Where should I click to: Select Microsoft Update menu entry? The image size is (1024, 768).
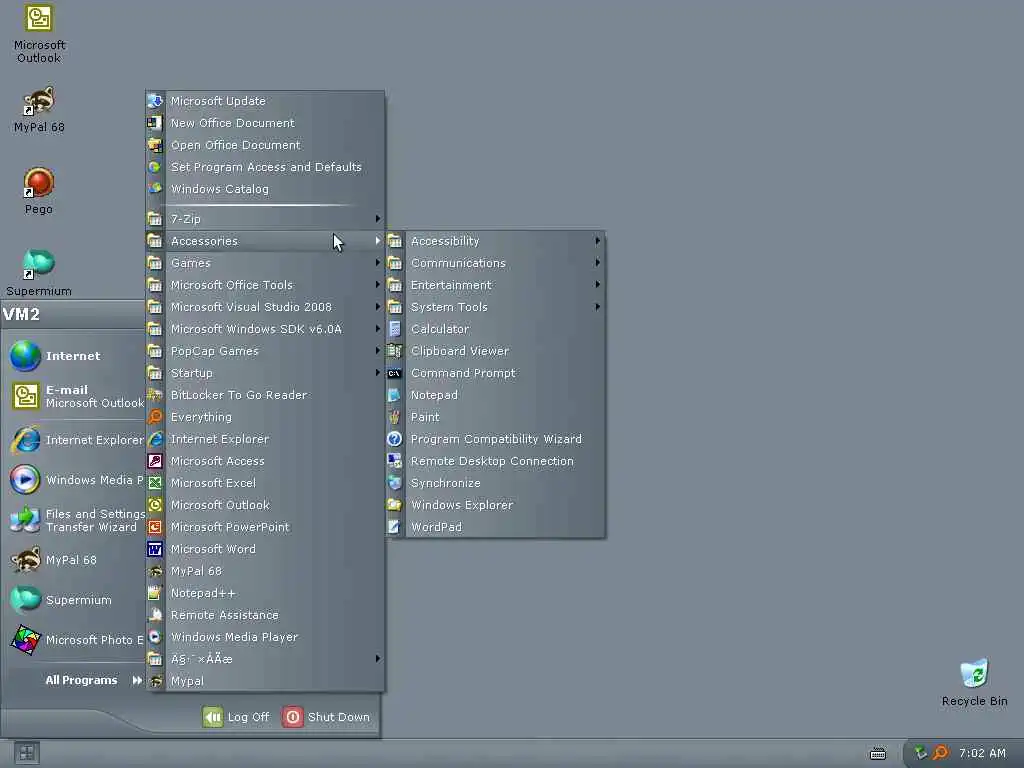tap(265, 101)
